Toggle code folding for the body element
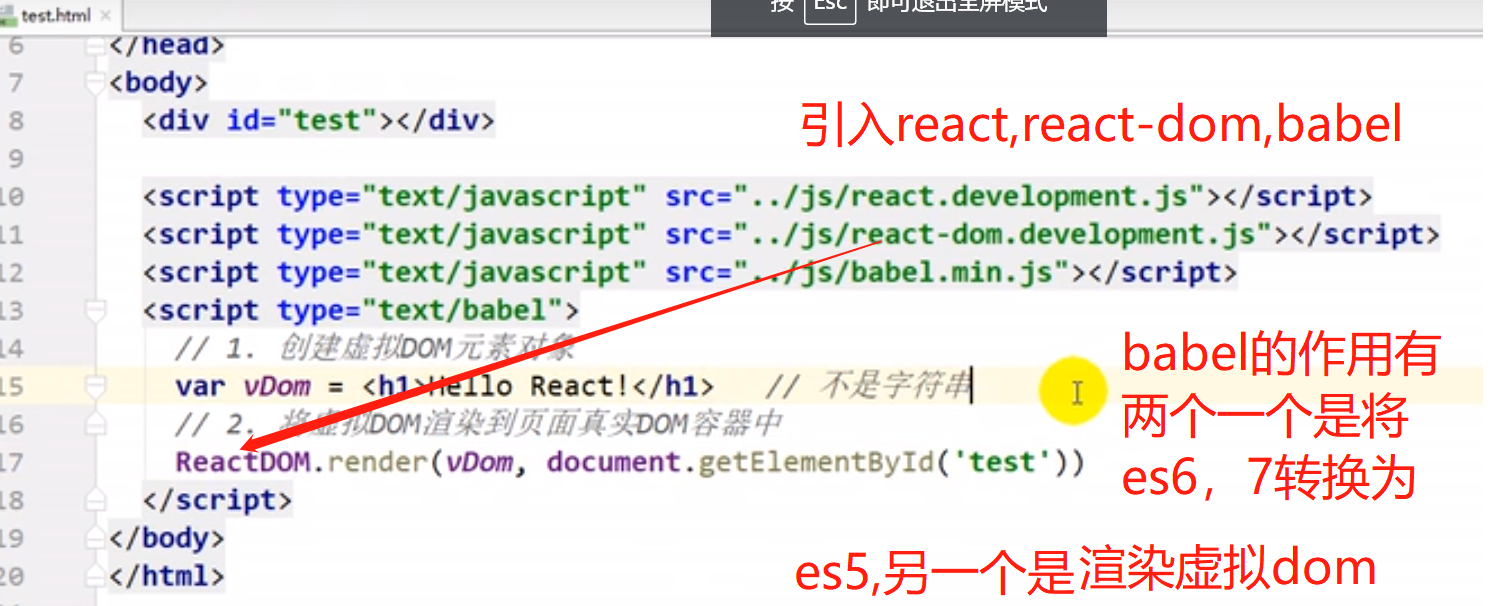The image size is (1492, 606). pos(95,82)
